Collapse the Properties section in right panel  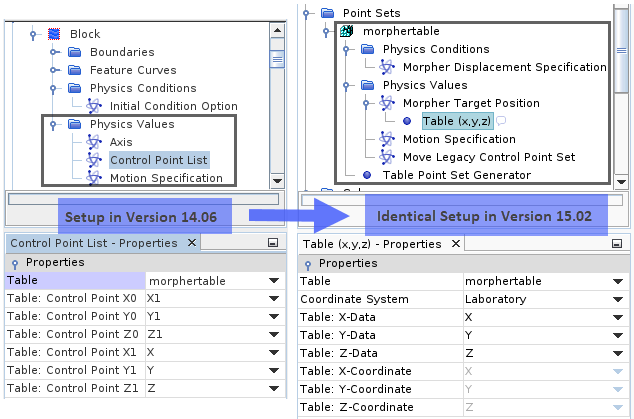click(x=309, y=263)
